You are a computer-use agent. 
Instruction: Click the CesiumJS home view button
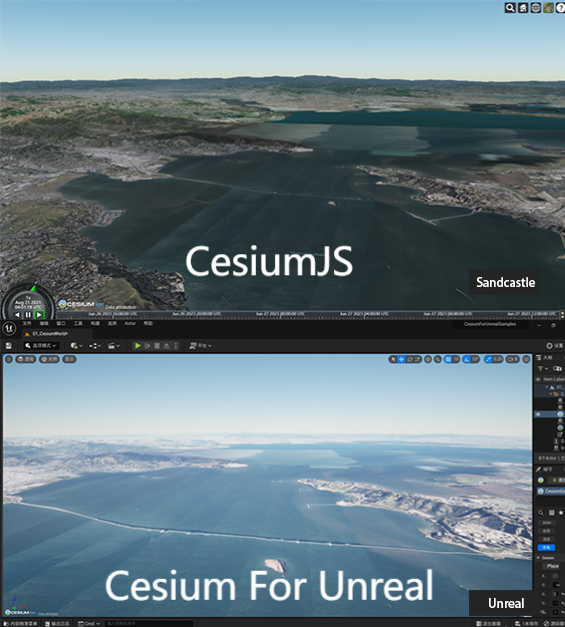click(x=523, y=8)
